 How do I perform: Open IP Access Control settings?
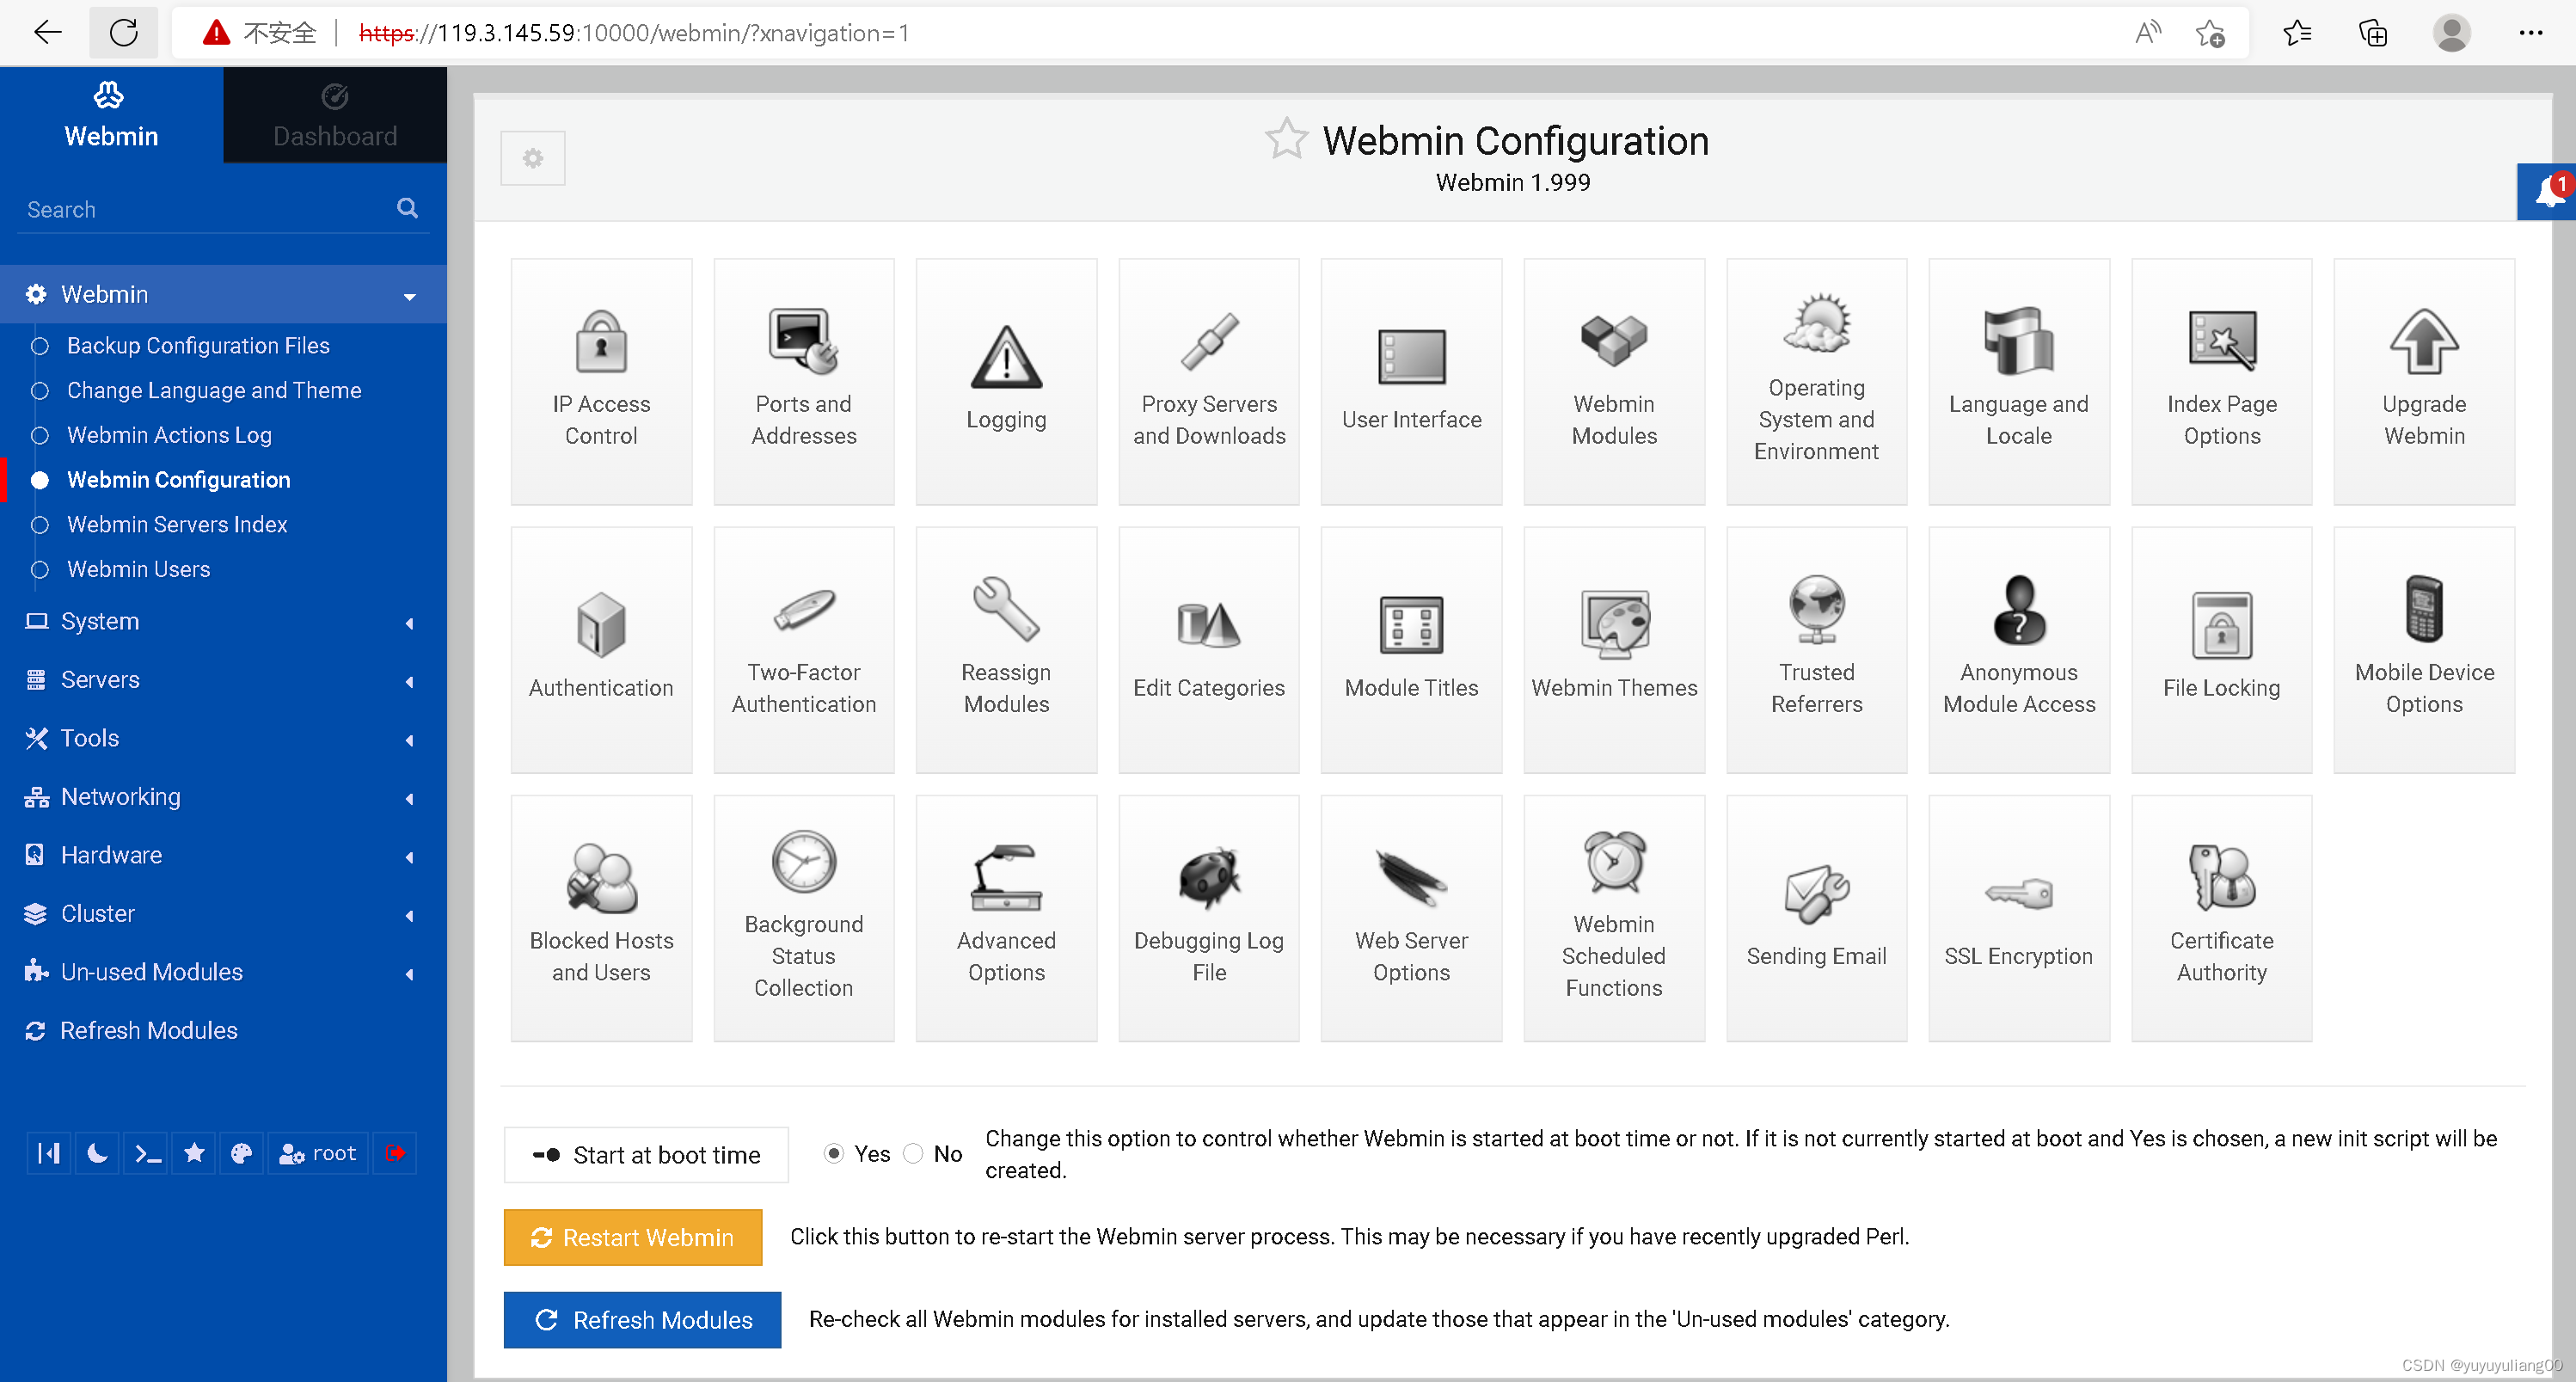(x=601, y=378)
